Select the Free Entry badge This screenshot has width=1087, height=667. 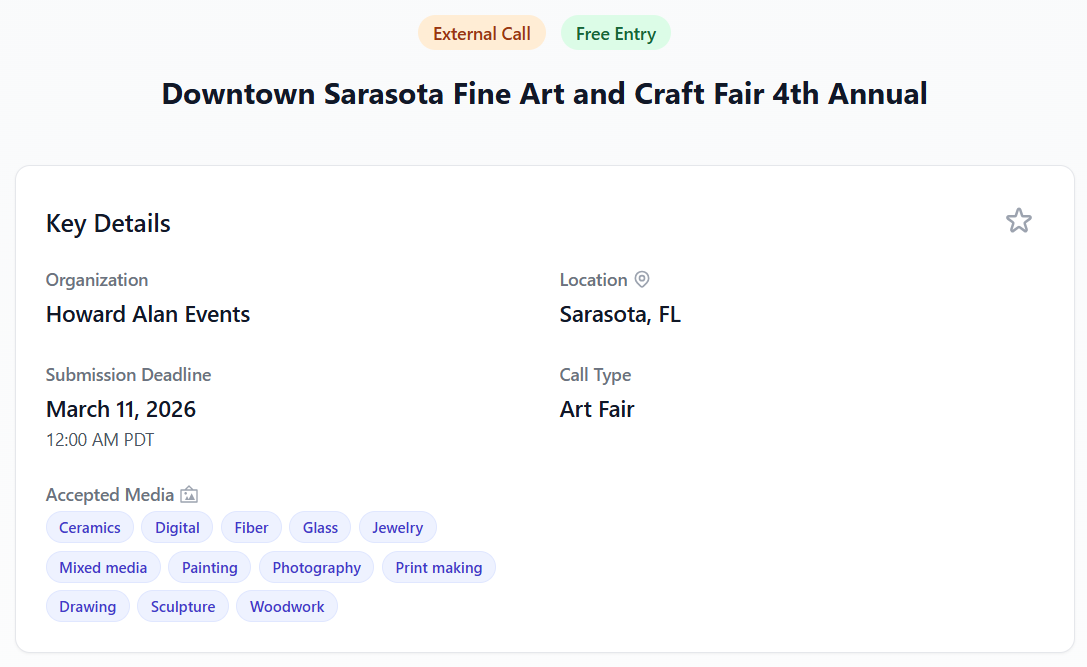[x=615, y=32]
